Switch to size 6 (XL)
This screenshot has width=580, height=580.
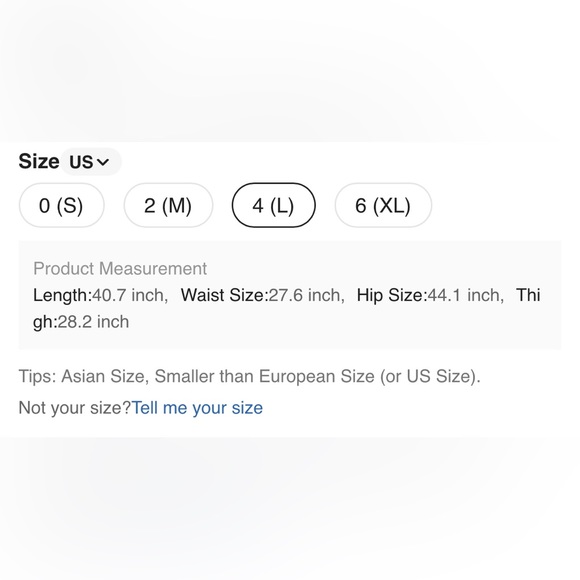tap(383, 205)
